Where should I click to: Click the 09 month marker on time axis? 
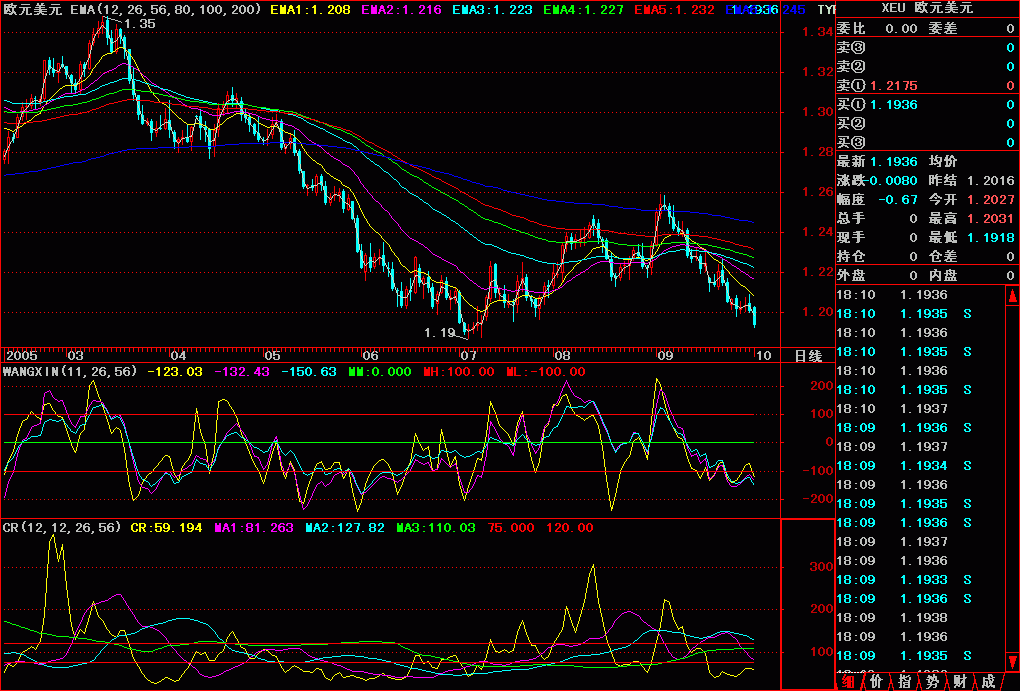665,355
